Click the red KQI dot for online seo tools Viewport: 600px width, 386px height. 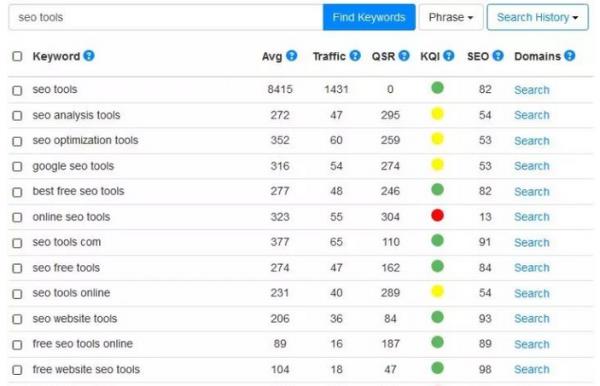pyautogui.click(x=437, y=215)
